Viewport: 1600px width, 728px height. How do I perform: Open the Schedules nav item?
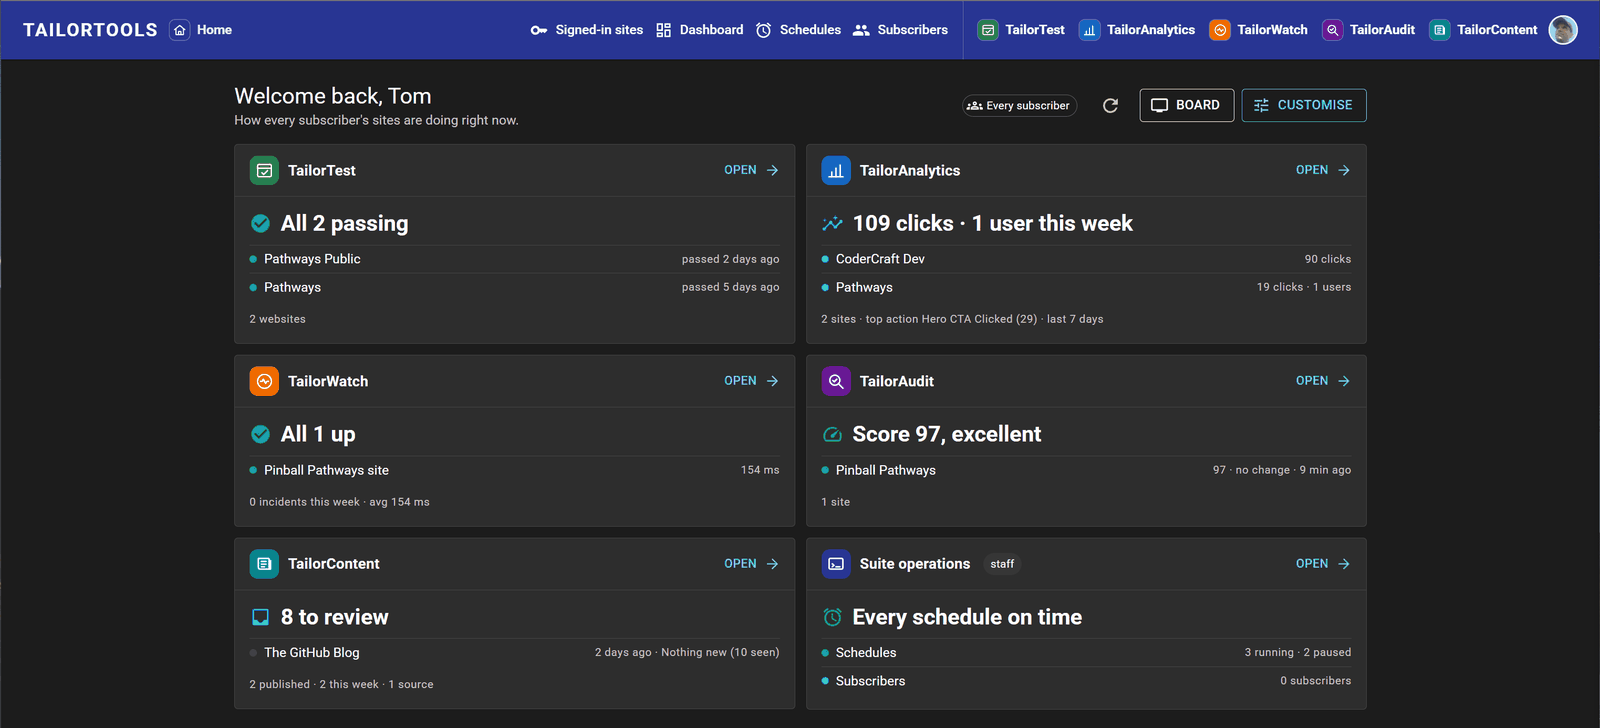798,30
